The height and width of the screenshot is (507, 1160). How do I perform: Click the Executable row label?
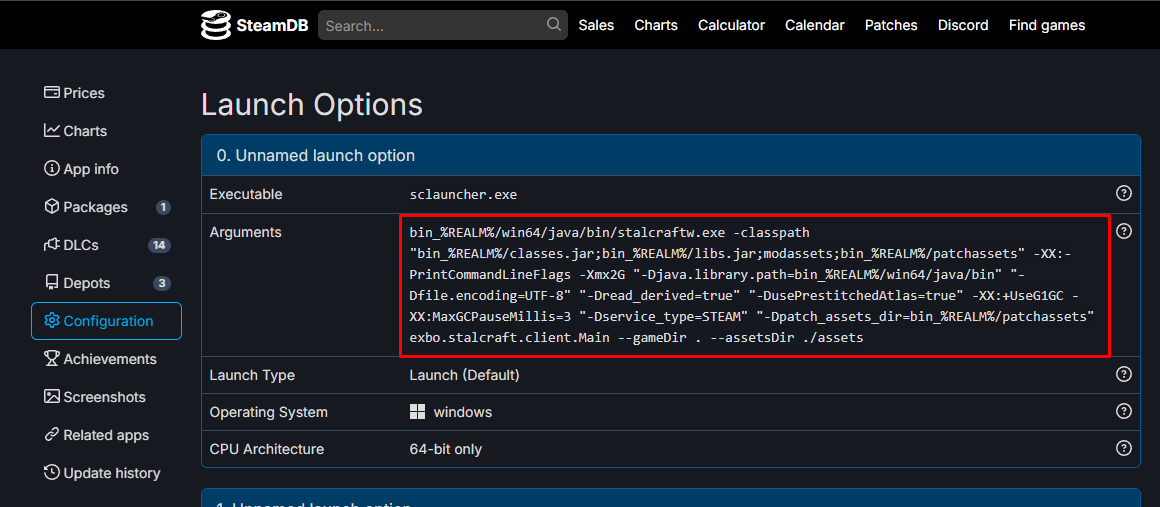246,194
